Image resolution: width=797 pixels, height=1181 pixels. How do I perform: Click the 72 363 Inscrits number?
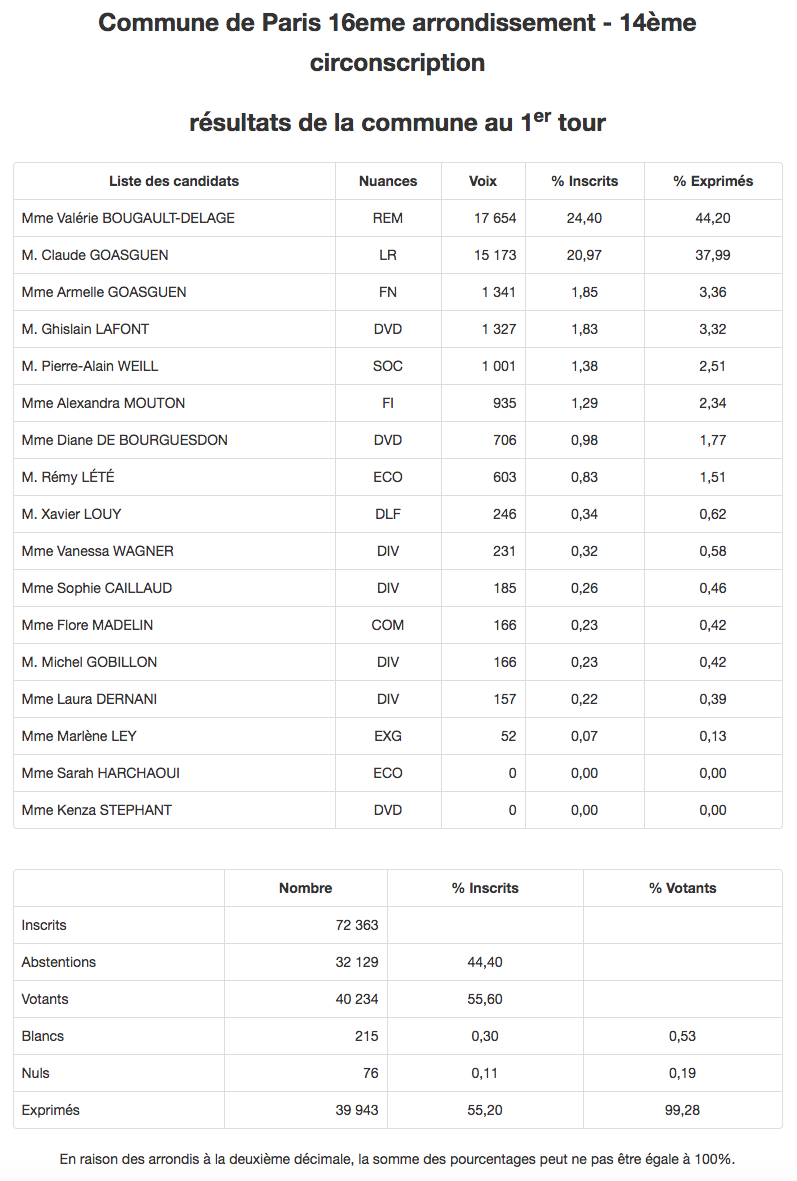click(x=357, y=925)
